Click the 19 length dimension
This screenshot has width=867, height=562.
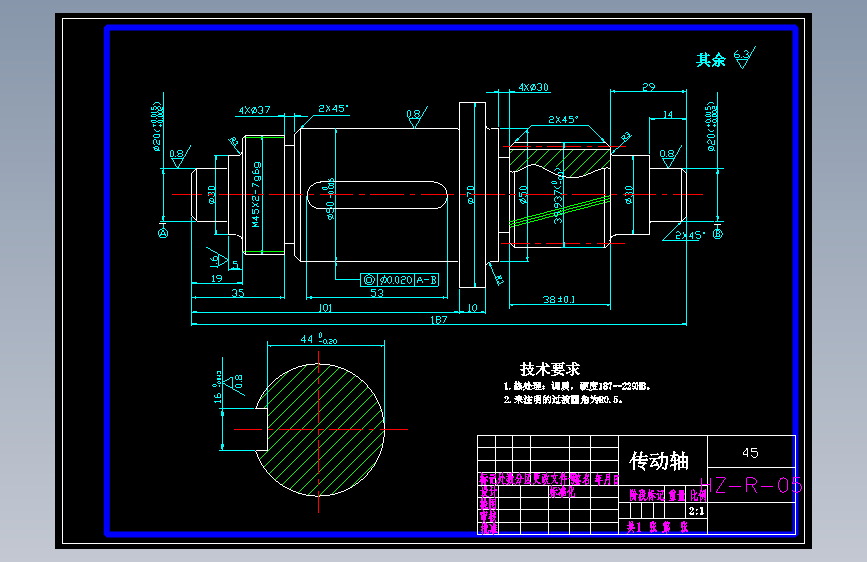217,279
